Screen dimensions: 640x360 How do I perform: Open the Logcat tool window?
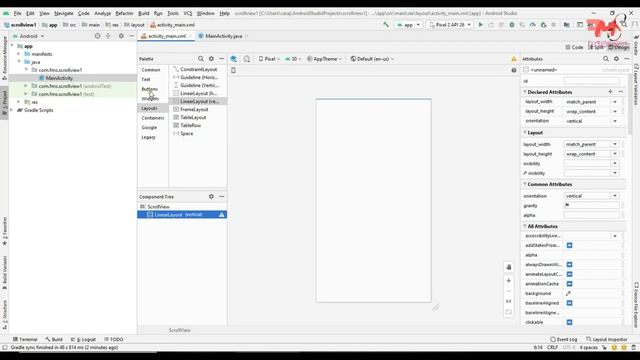coord(84,339)
